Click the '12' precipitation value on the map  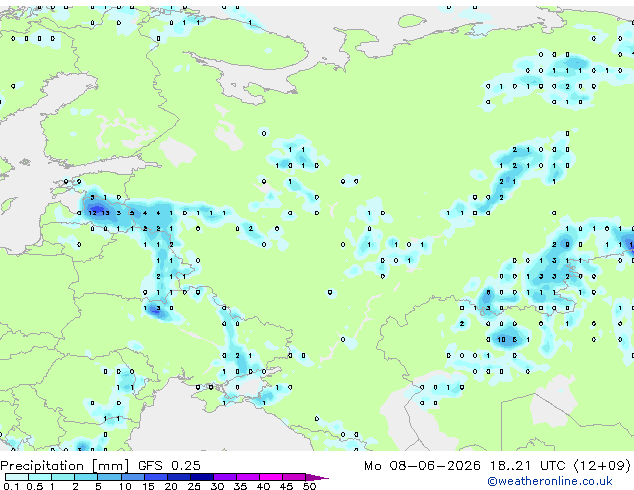(x=93, y=213)
